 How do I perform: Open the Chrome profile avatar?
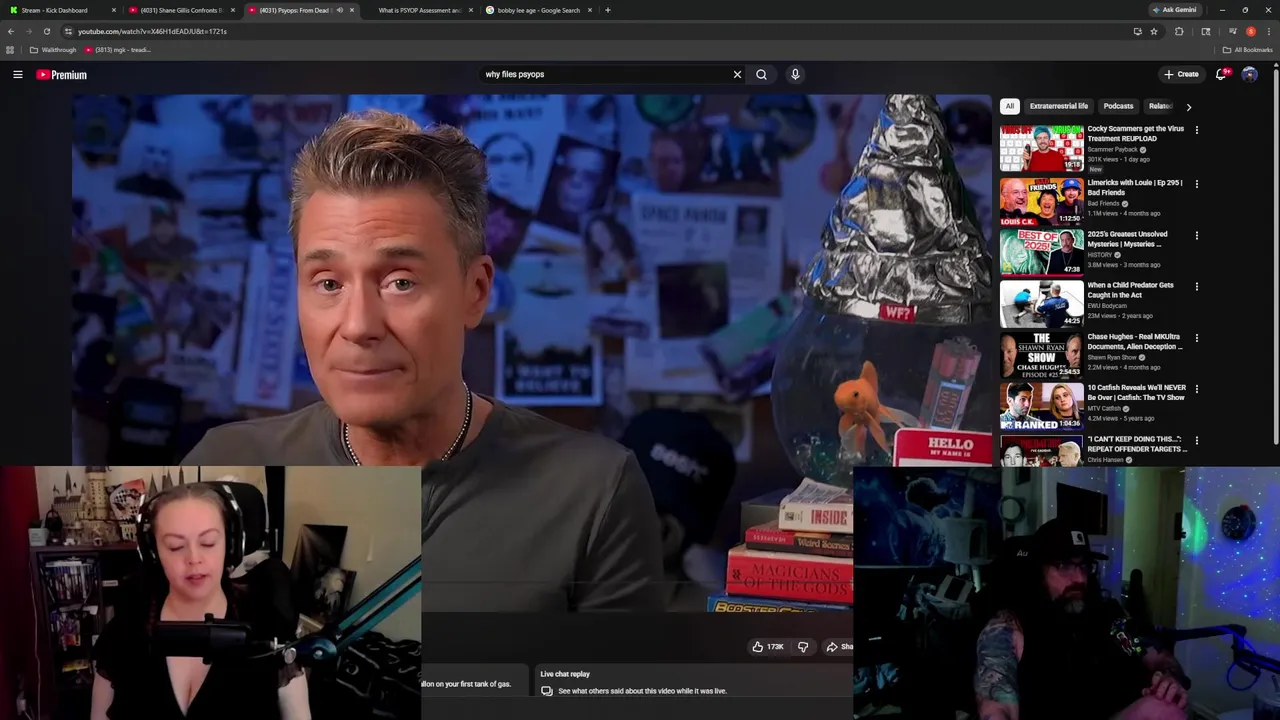click(x=1250, y=31)
